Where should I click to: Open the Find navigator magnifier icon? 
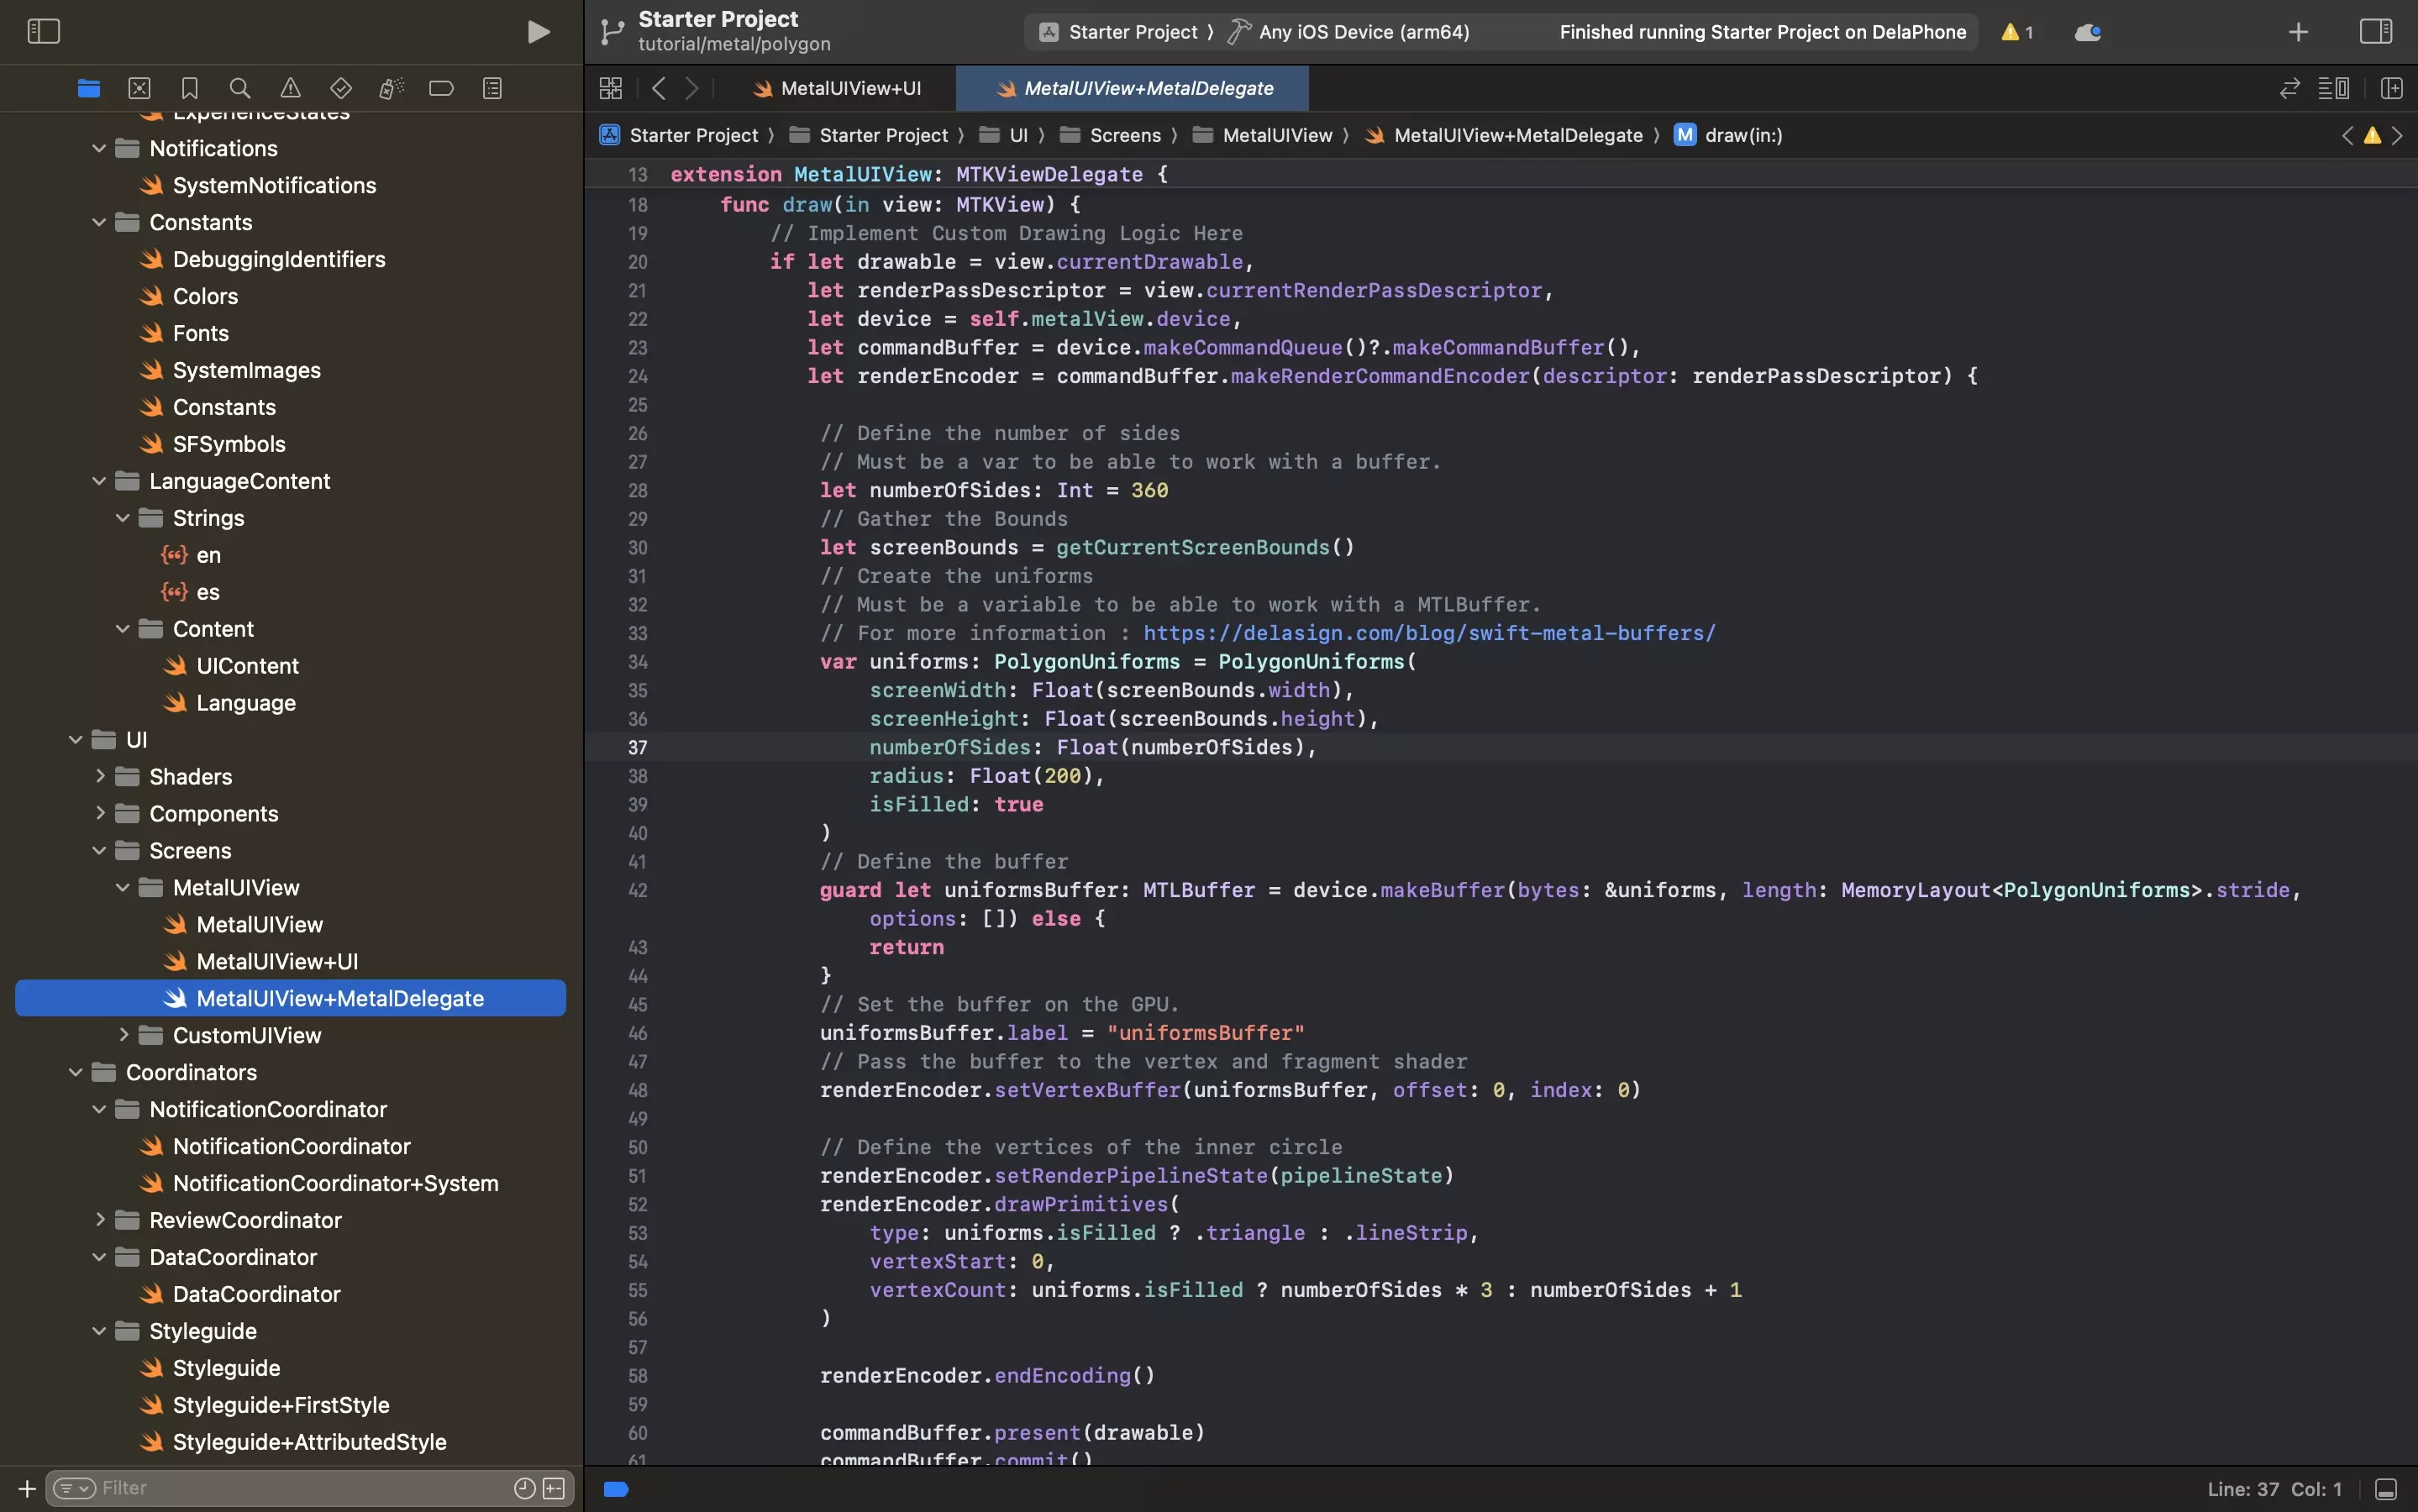(240, 88)
